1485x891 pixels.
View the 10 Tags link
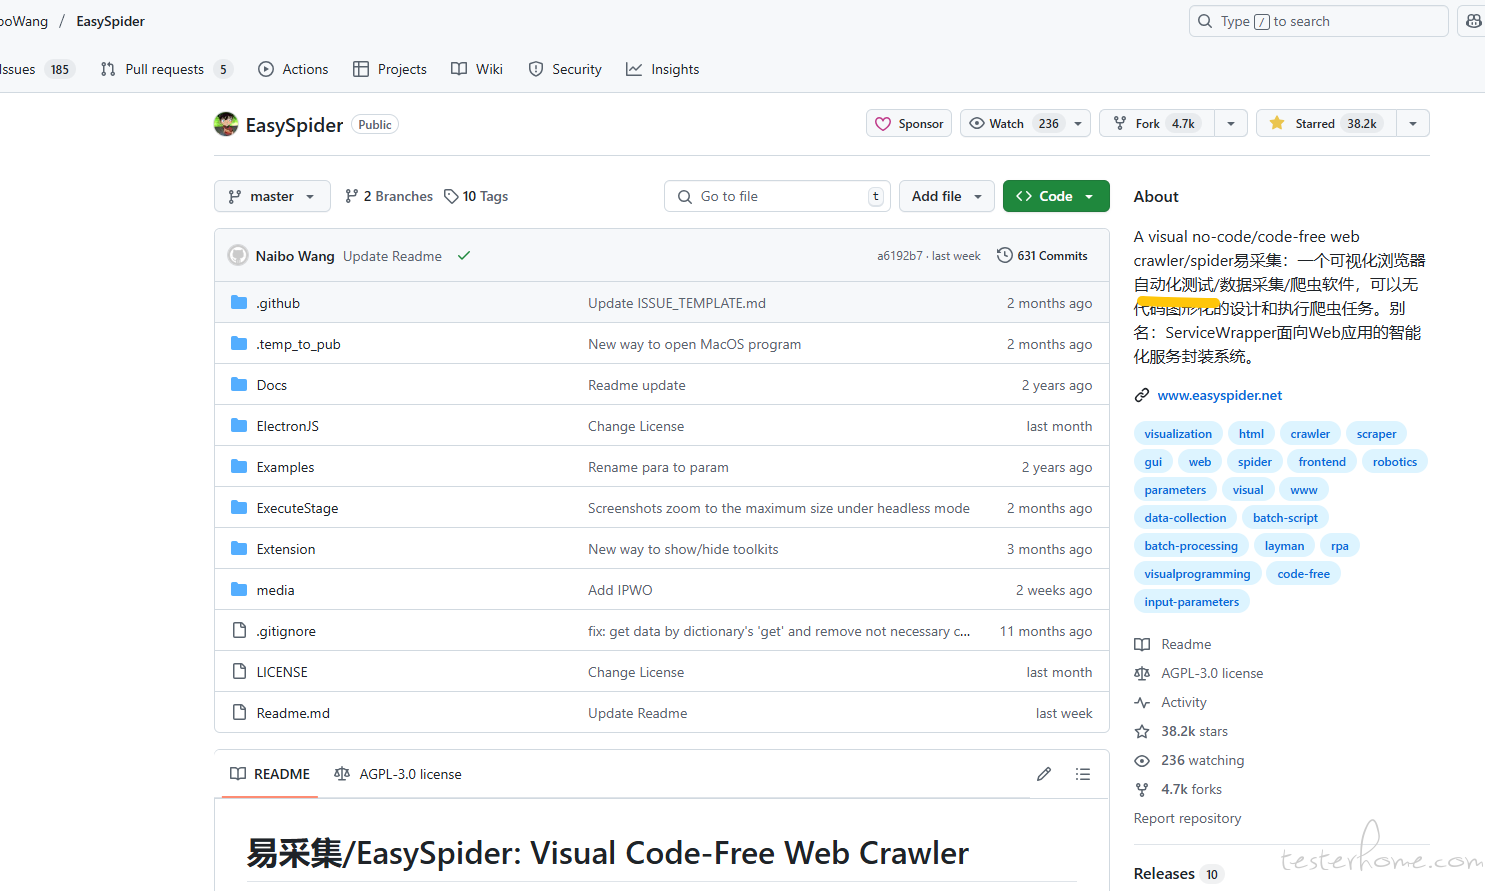click(x=476, y=196)
